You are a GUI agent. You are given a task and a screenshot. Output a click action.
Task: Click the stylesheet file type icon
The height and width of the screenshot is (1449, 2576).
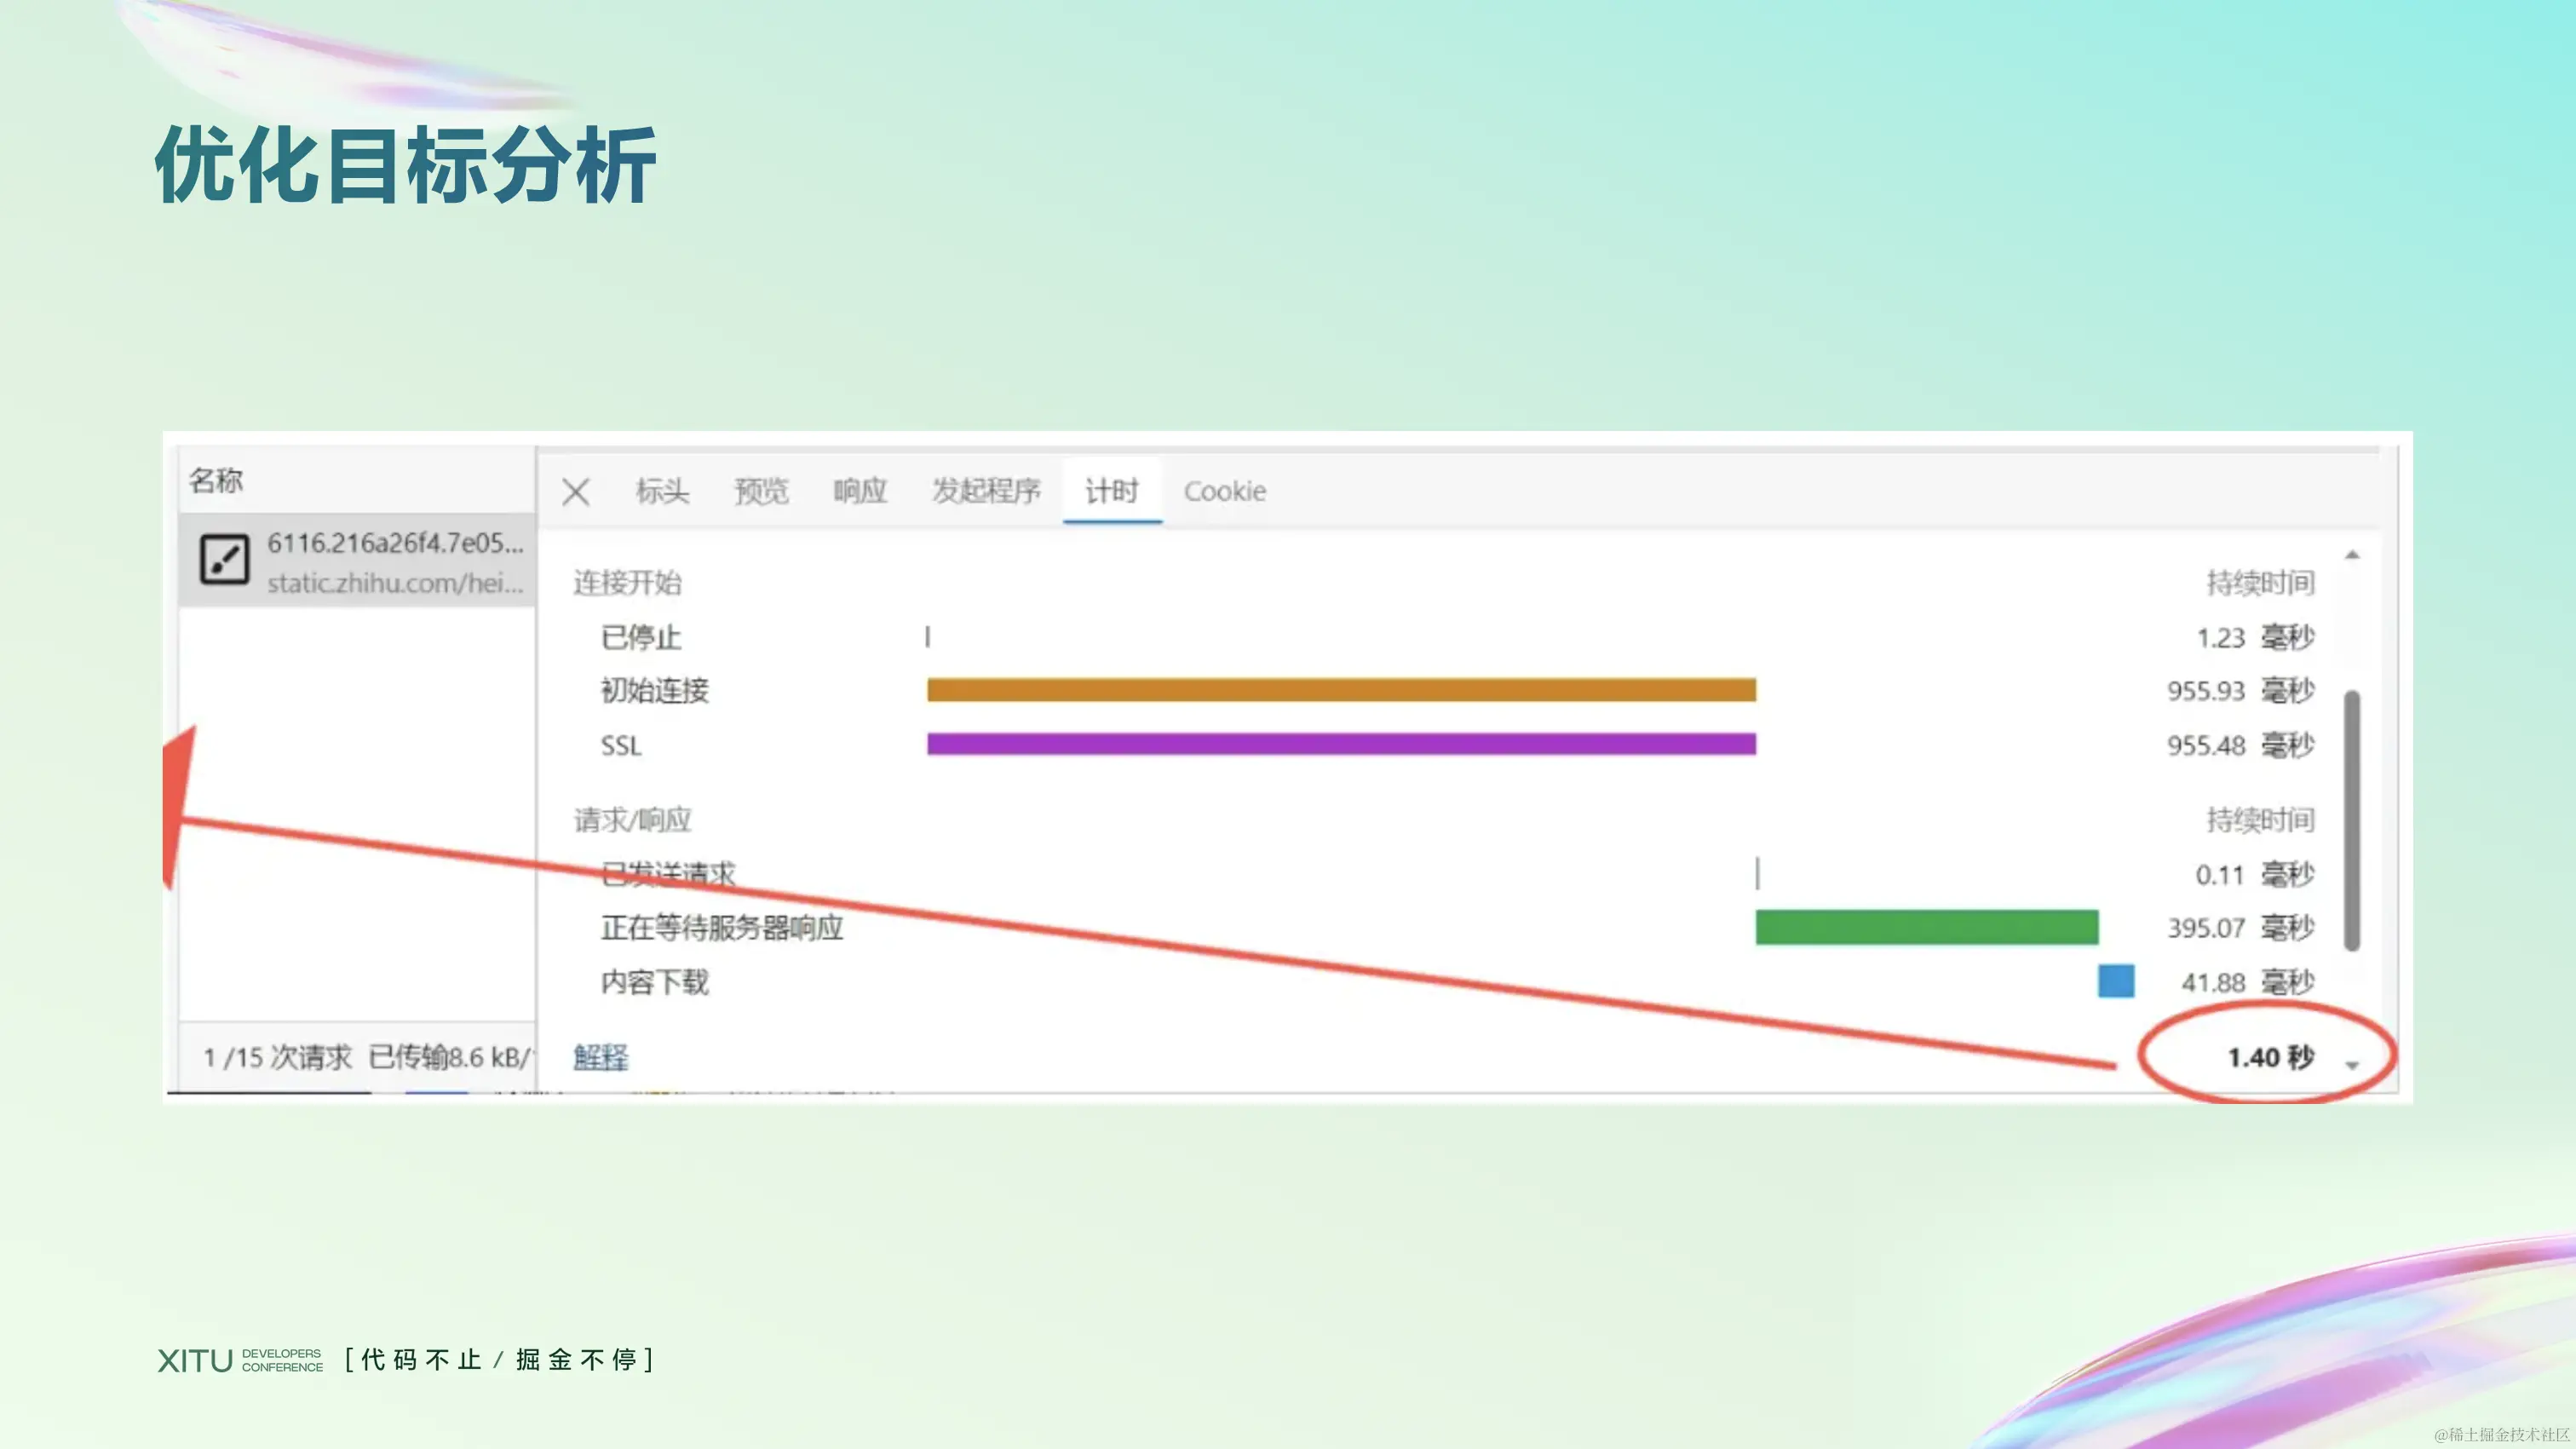pyautogui.click(x=224, y=558)
